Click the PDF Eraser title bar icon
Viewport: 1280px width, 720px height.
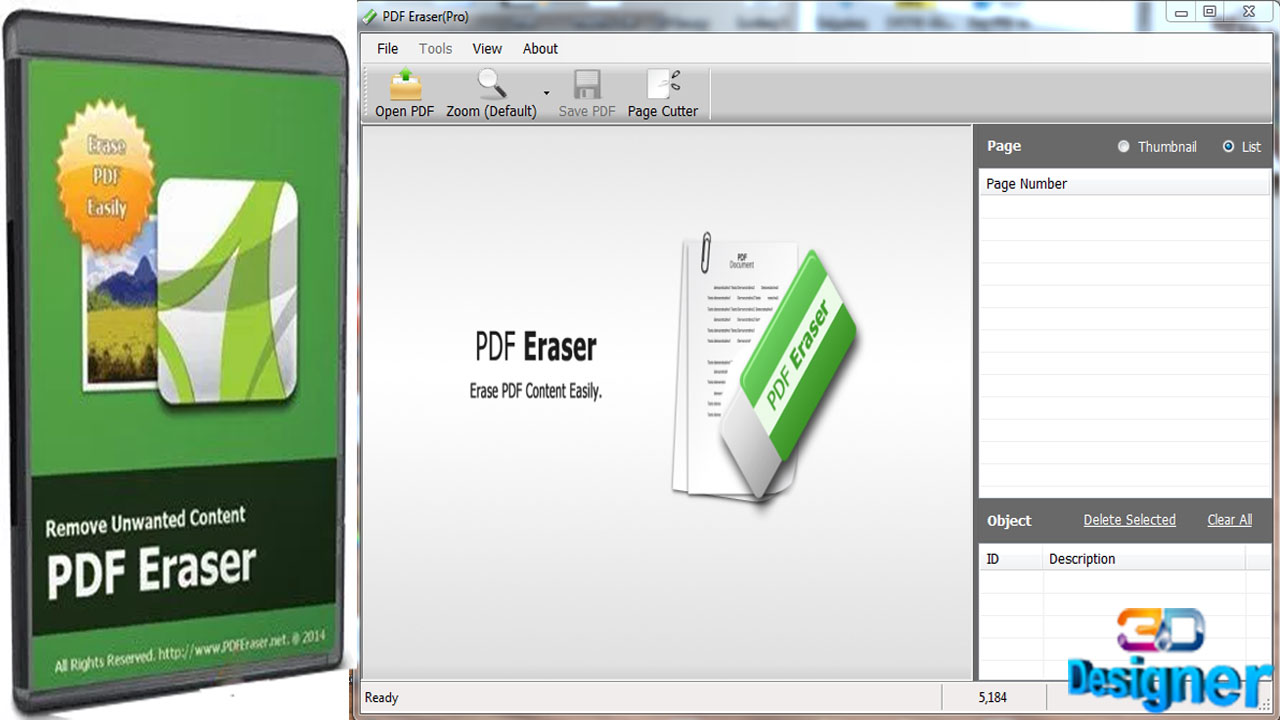tap(370, 16)
